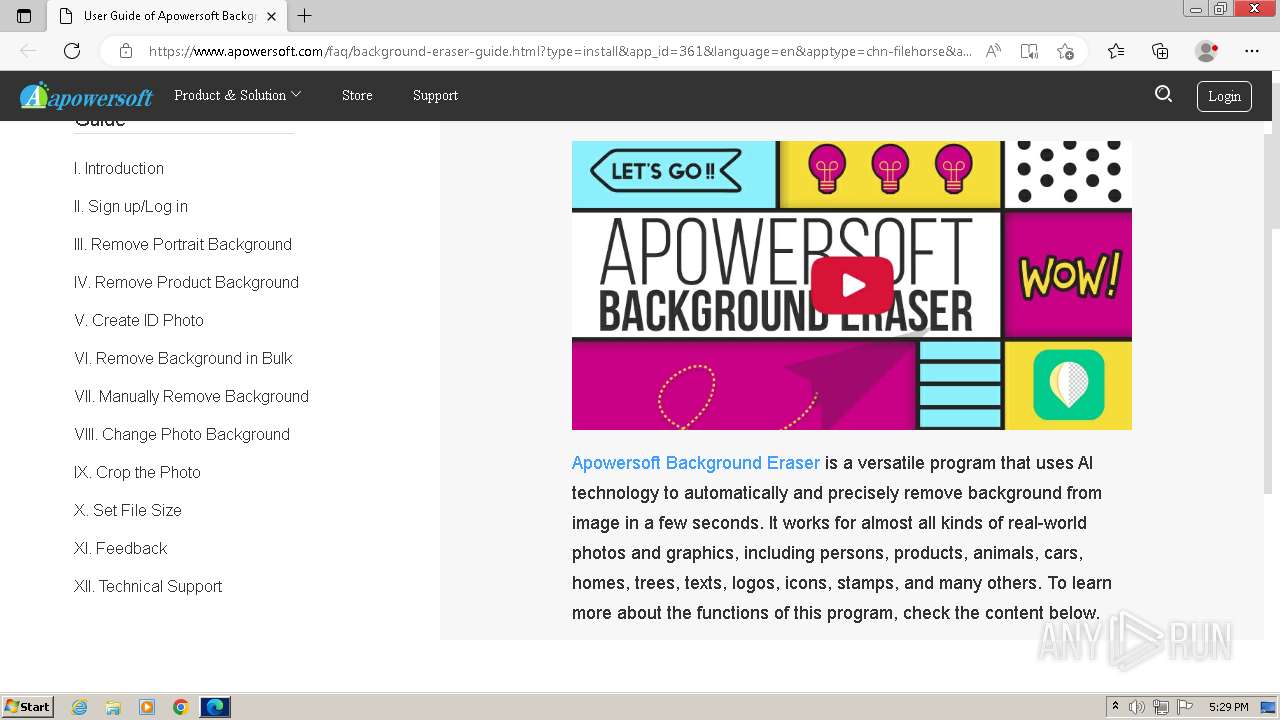1280x720 pixels.
Task: Click the address bar URL field
Action: click(560, 51)
